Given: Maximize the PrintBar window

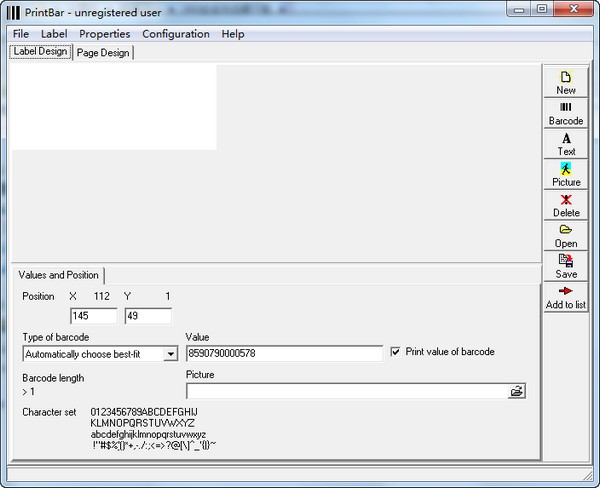Looking at the screenshot, I should pyautogui.click(x=542, y=10).
